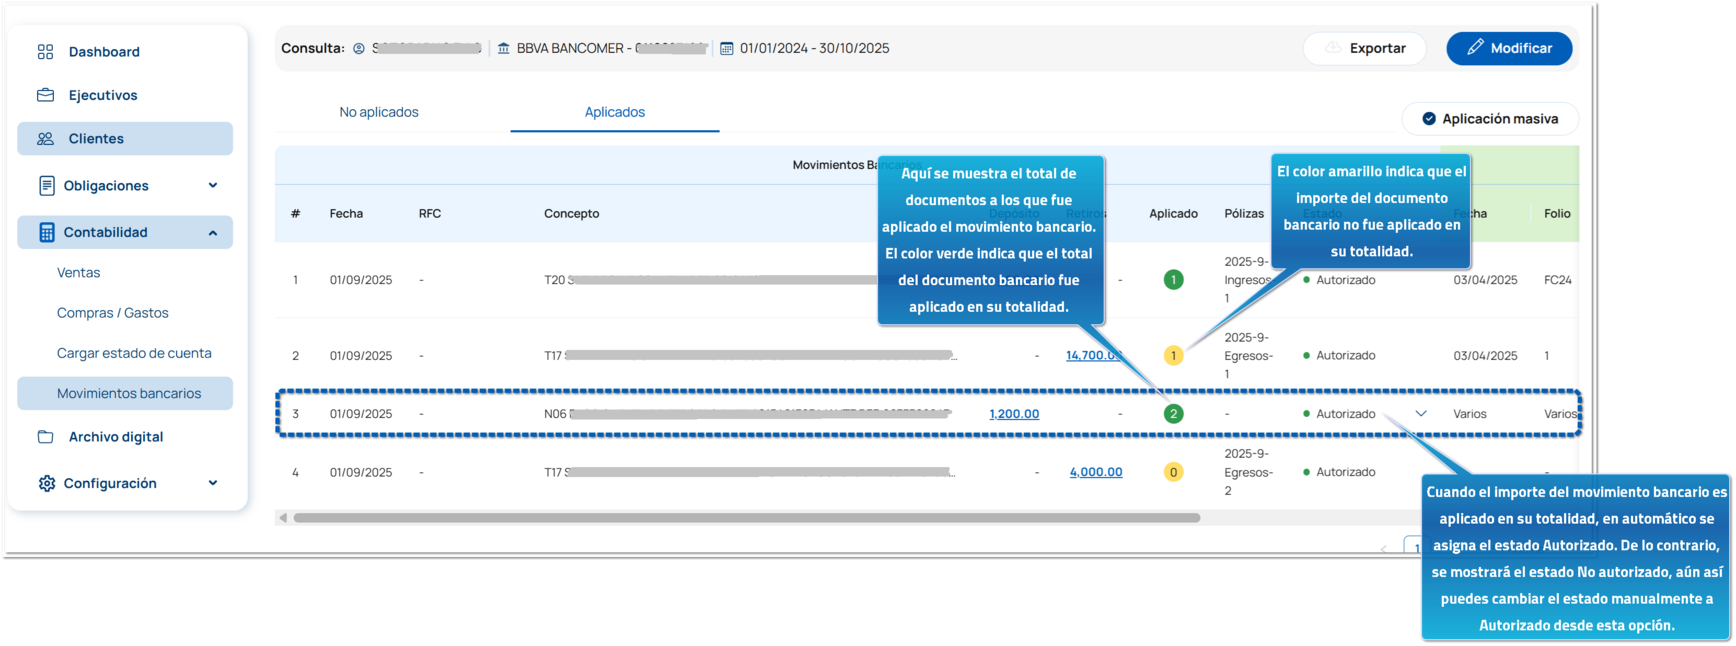Click the Modificar button
1736x646 pixels.
pyautogui.click(x=1509, y=48)
